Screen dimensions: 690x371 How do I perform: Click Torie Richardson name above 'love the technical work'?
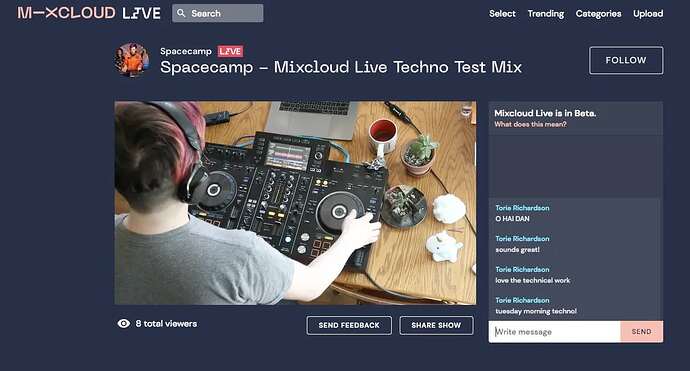522,269
